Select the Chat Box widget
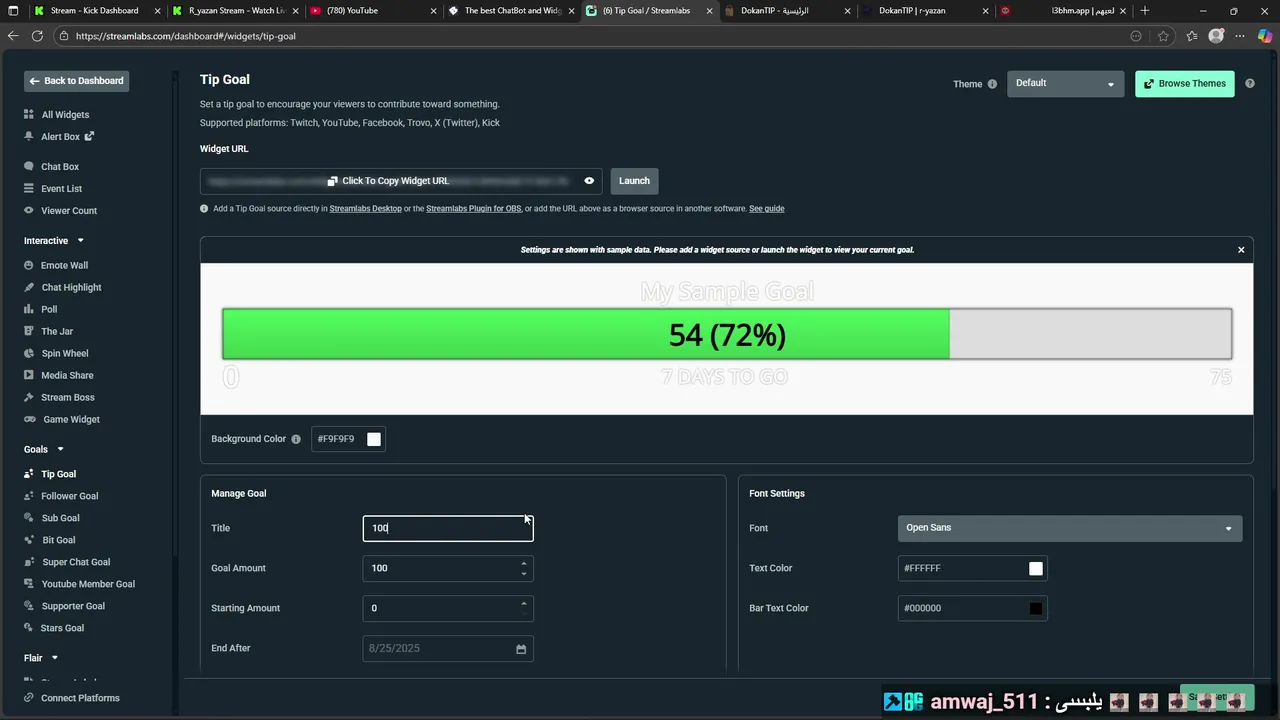This screenshot has height=720, width=1280. click(59, 167)
